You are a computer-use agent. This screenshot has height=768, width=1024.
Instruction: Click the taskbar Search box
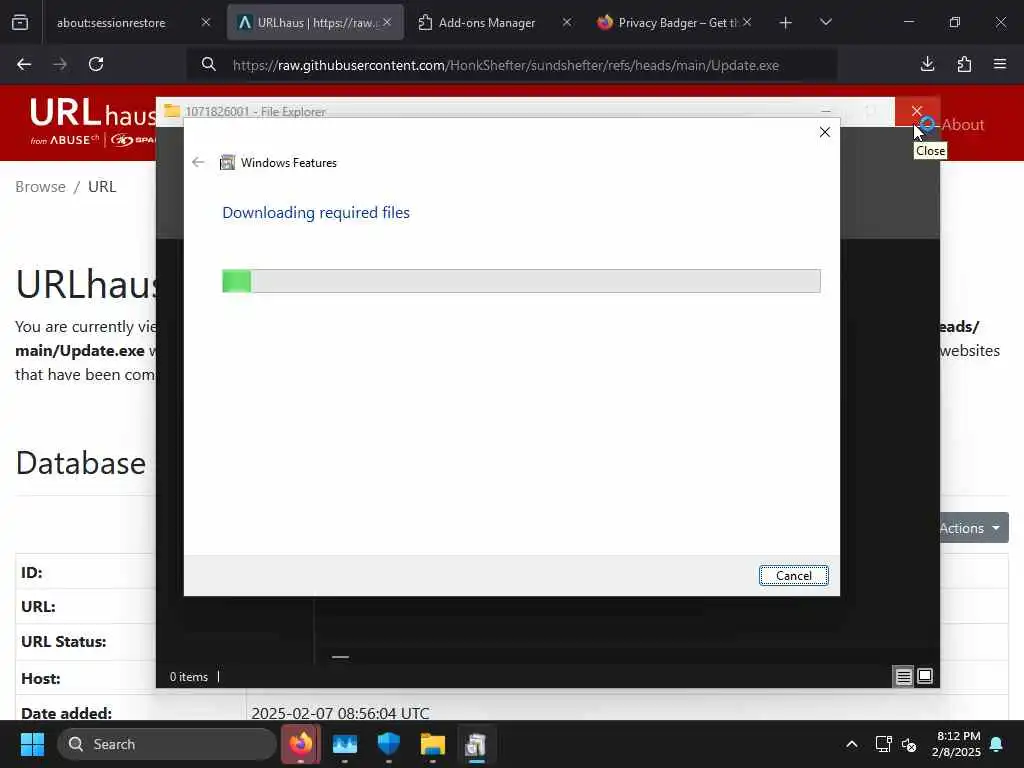point(167,744)
